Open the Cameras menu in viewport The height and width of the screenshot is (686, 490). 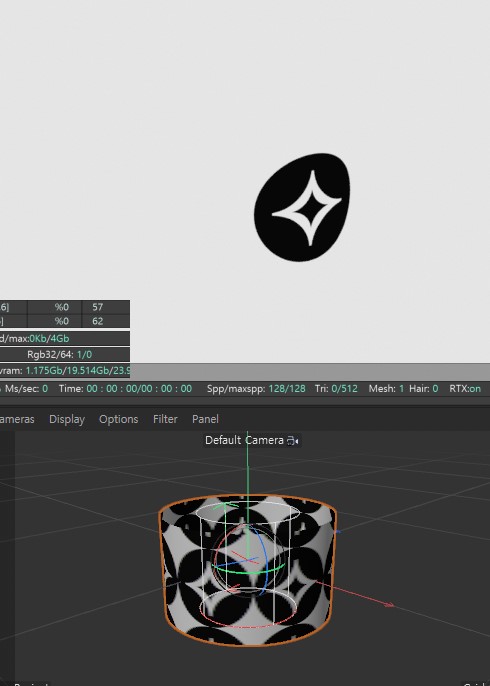tap(17, 419)
